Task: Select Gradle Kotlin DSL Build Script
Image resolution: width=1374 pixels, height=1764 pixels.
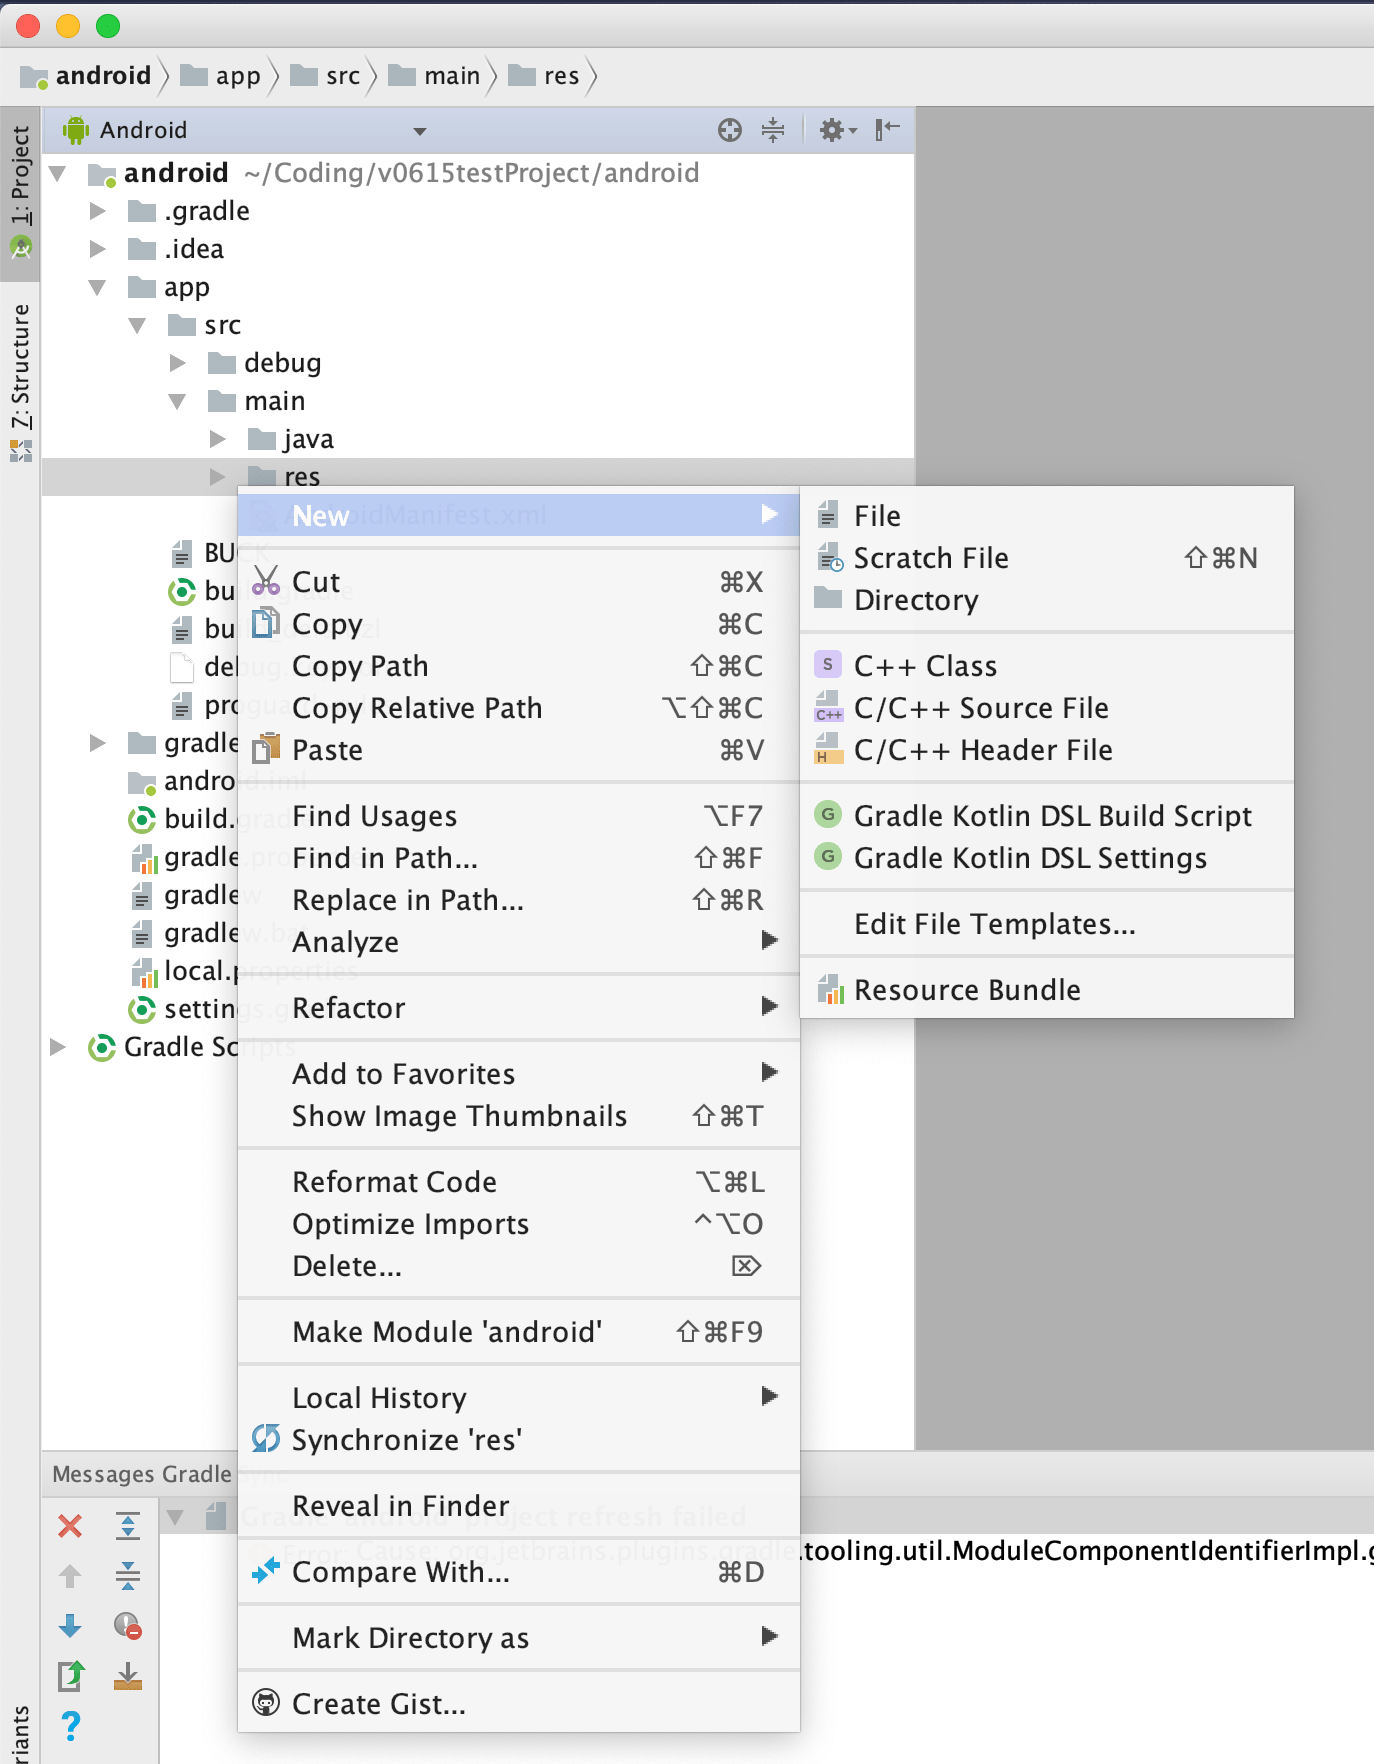Action: tap(1047, 816)
